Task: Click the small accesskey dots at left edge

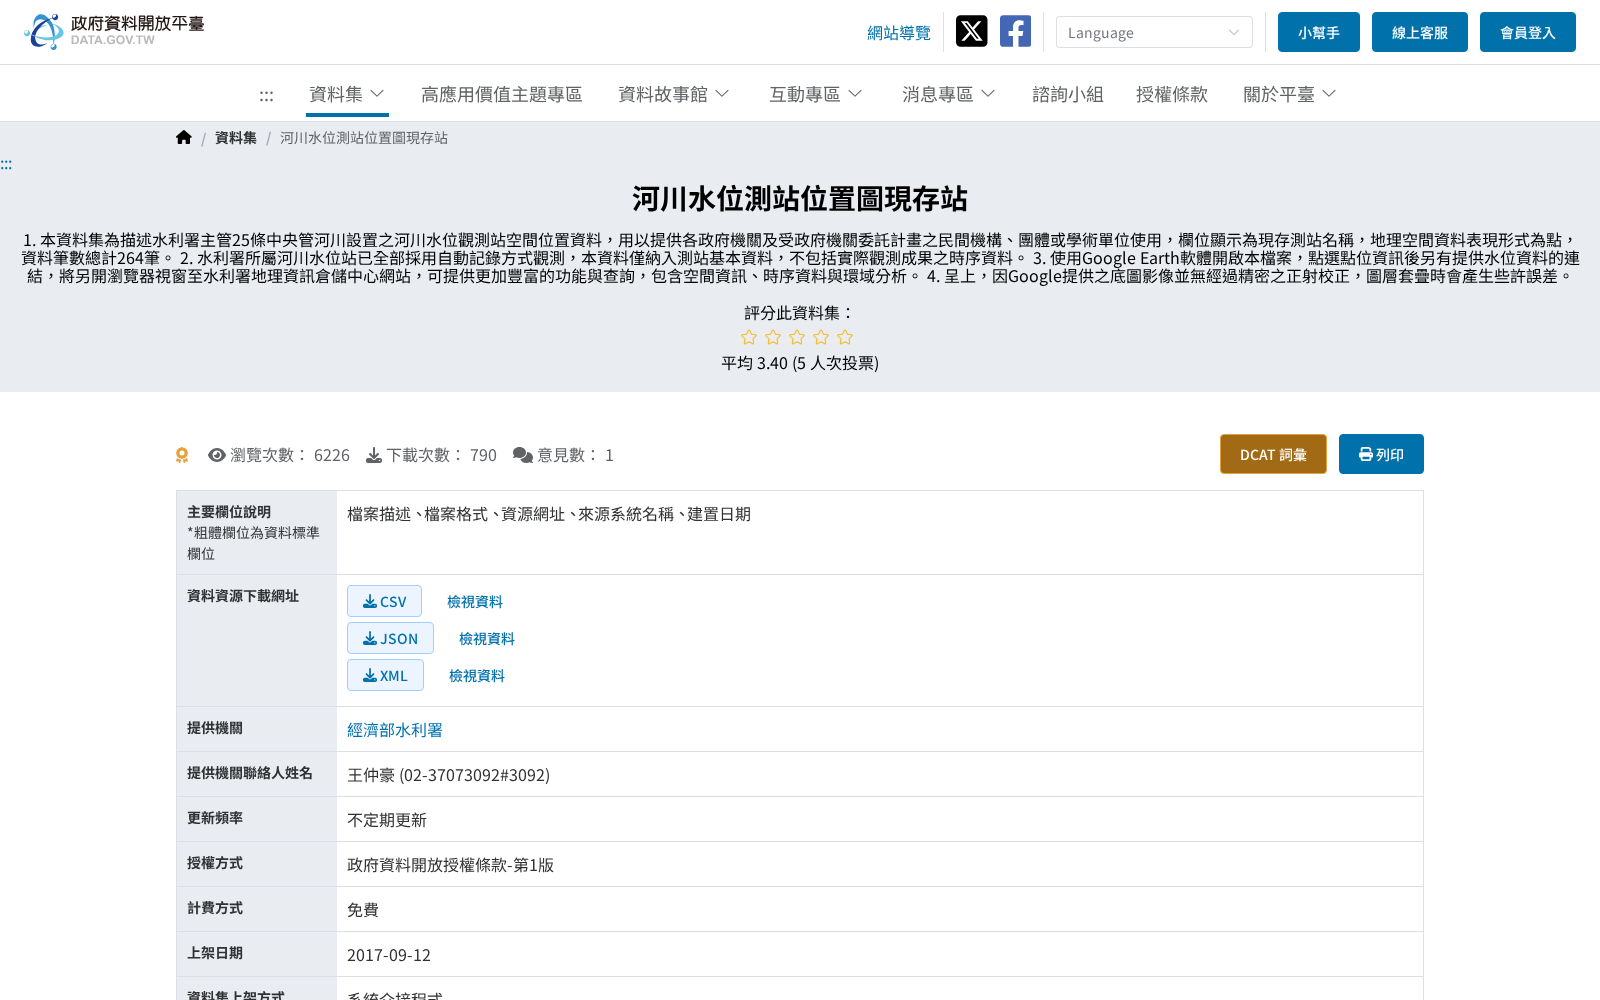Action: pos(6,164)
